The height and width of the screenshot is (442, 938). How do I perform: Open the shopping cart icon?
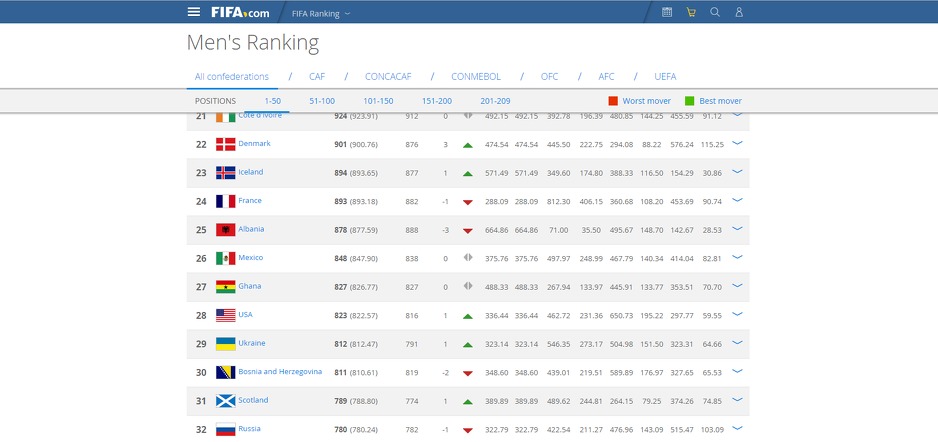(691, 12)
